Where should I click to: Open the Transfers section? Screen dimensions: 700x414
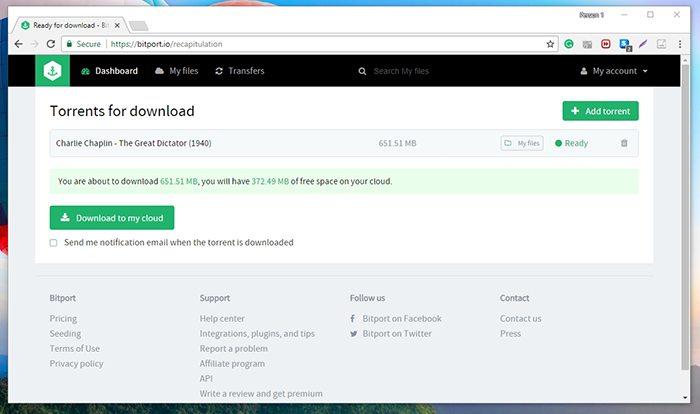[x=240, y=71]
